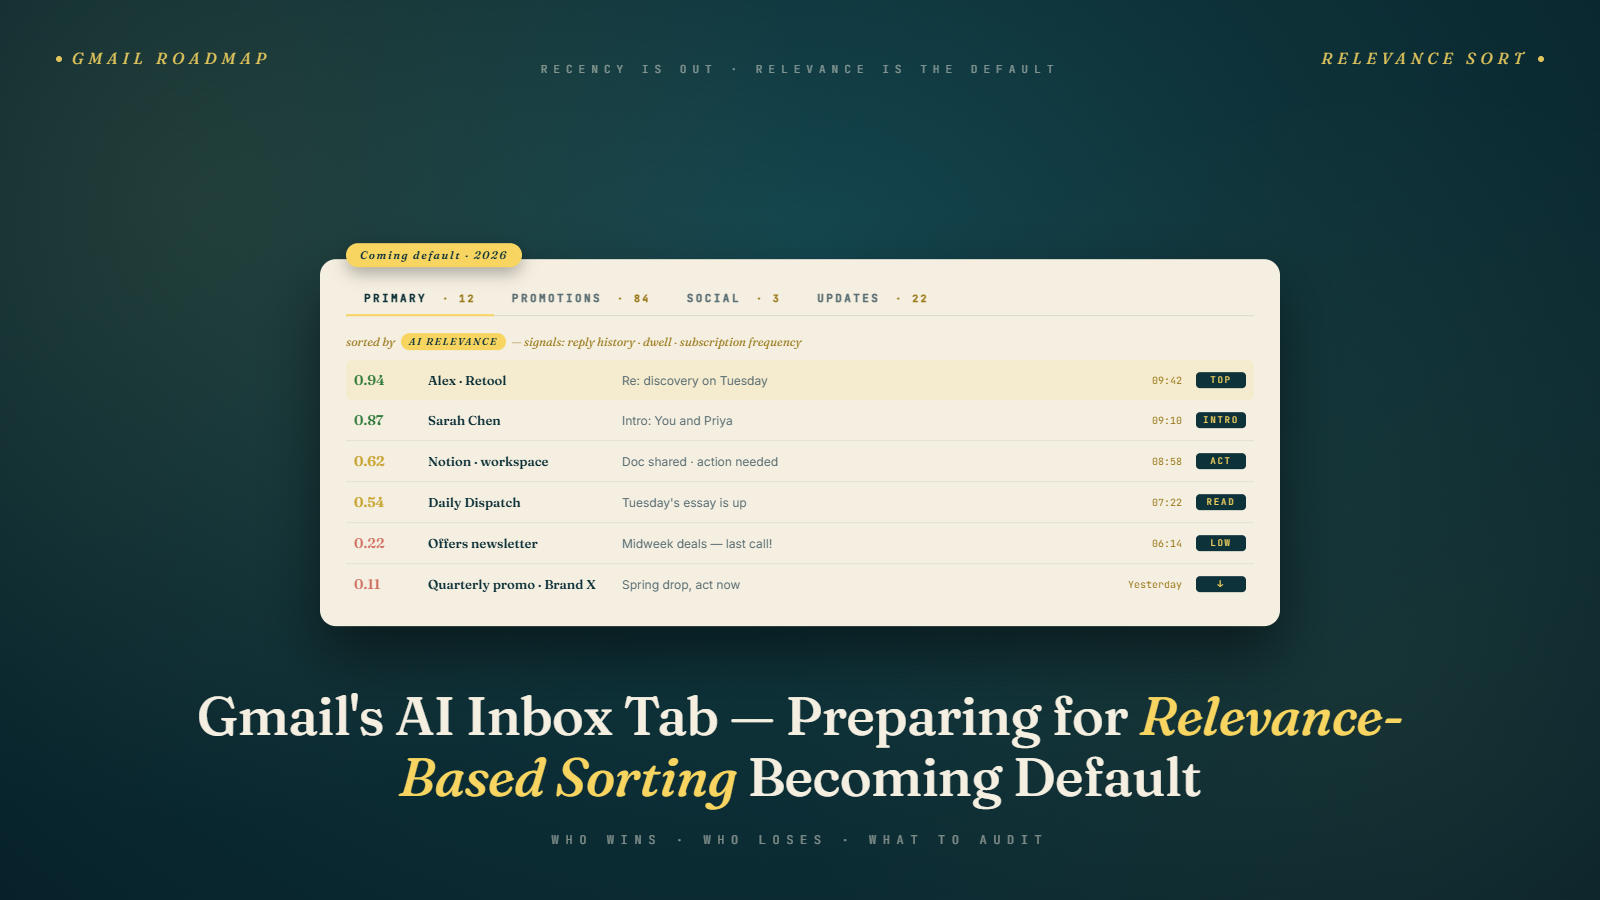Click the 0.87 relevance score
Viewport: 1600px width, 900px height.
coord(369,420)
